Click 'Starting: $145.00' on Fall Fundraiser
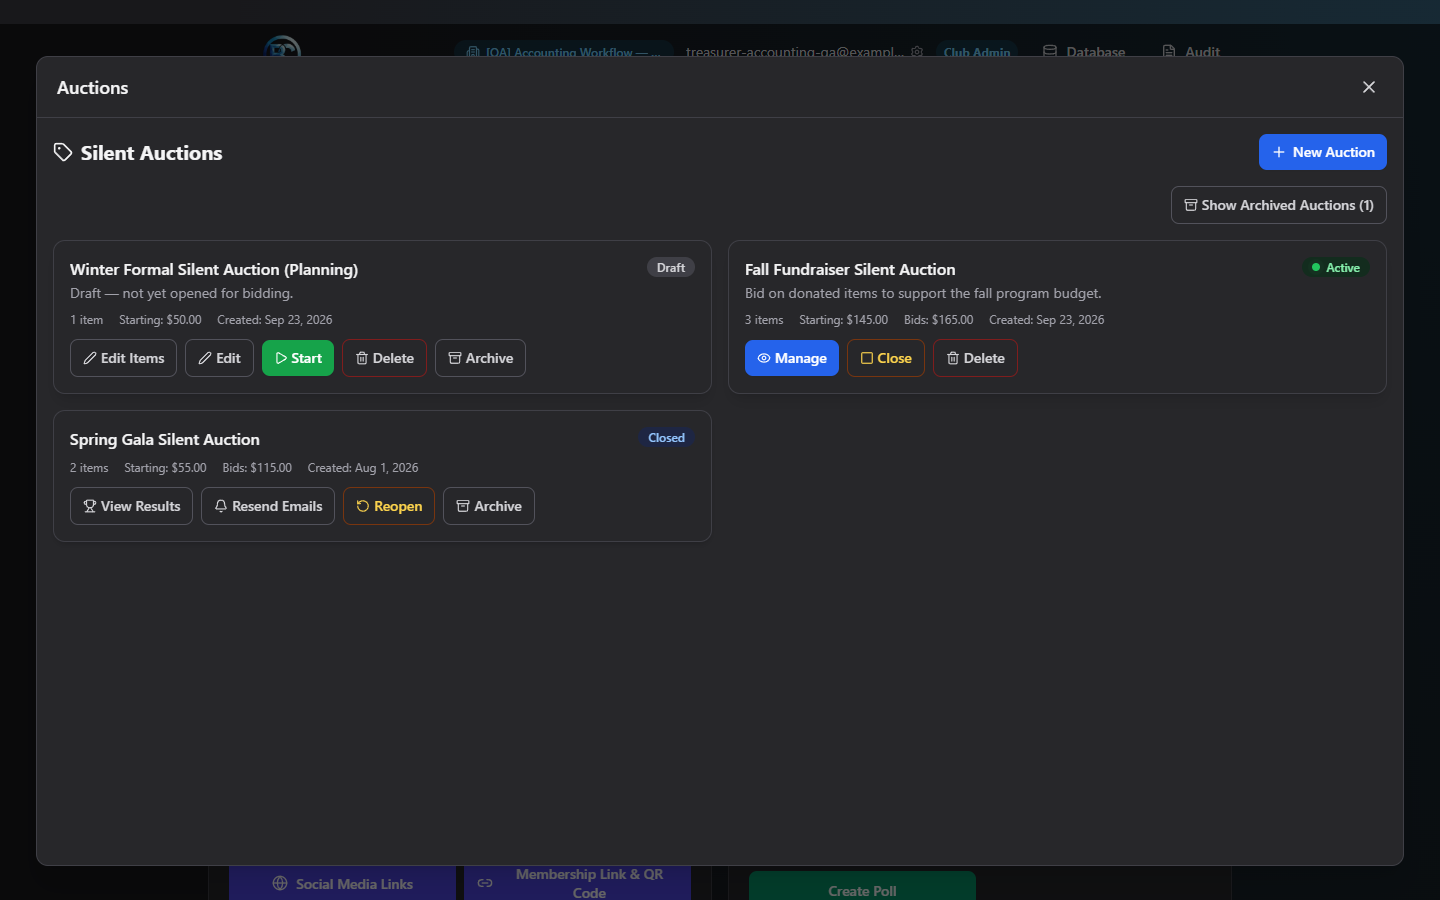 click(843, 320)
